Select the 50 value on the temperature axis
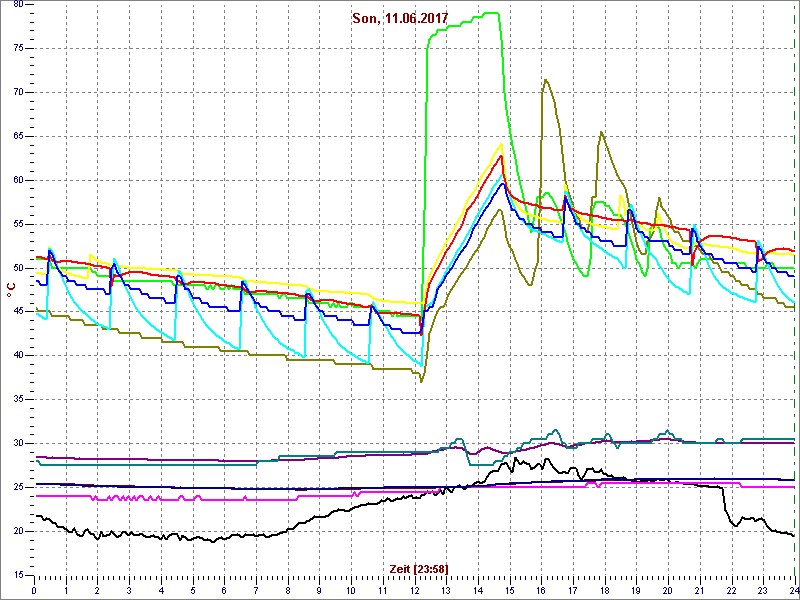The height and width of the screenshot is (600, 800). pos(18,268)
